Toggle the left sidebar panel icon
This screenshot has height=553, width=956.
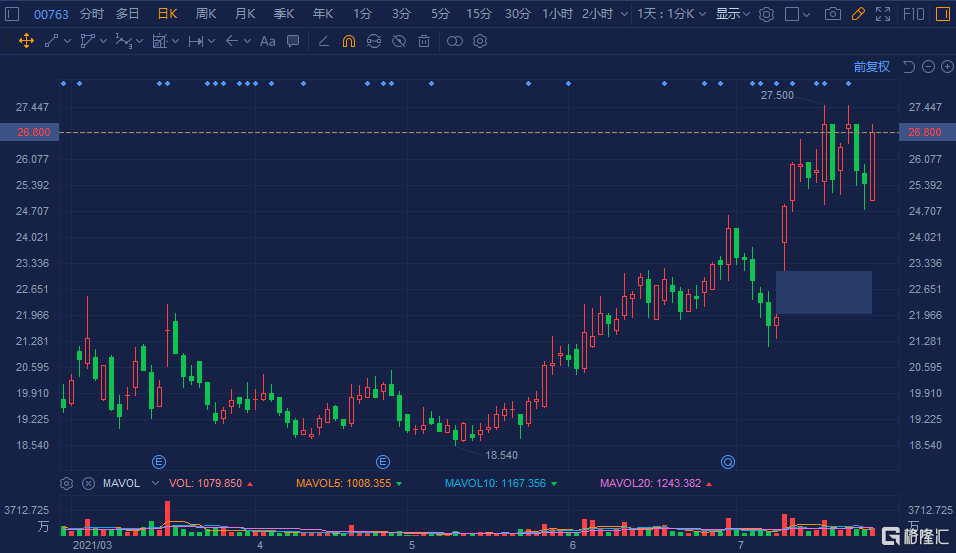[x=12, y=13]
